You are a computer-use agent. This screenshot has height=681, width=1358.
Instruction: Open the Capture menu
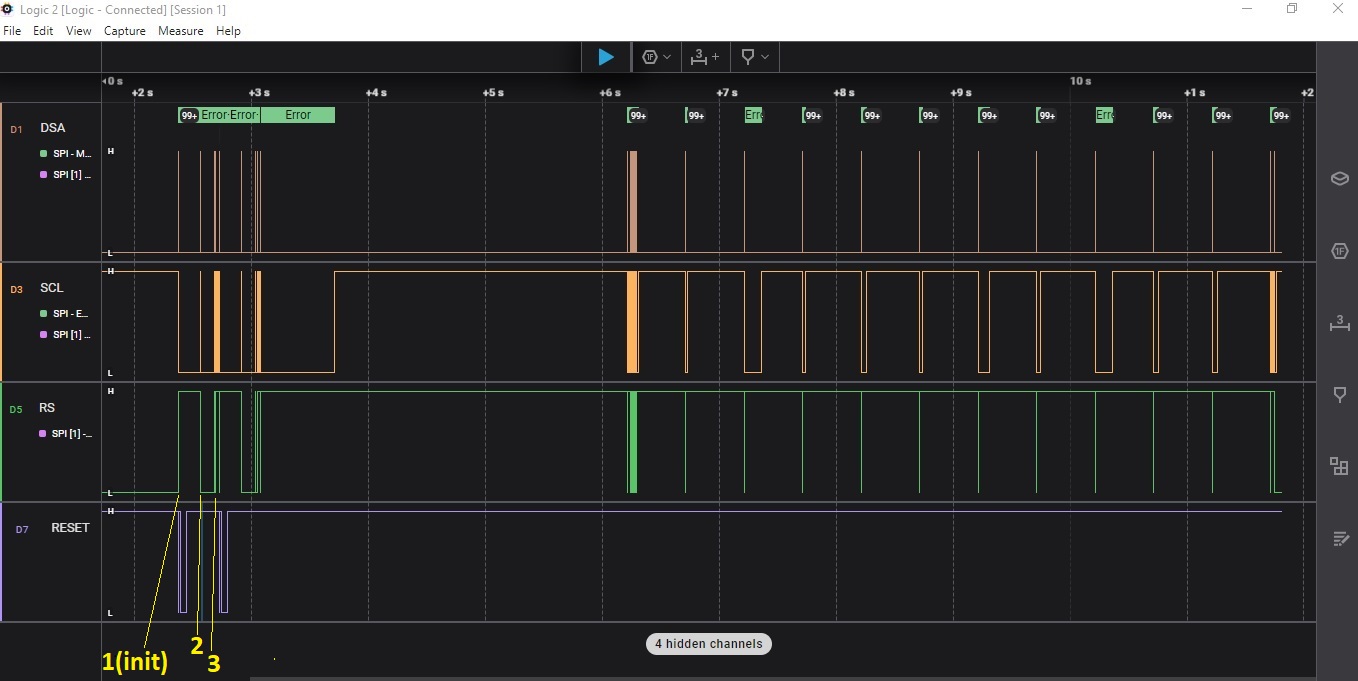pos(125,31)
